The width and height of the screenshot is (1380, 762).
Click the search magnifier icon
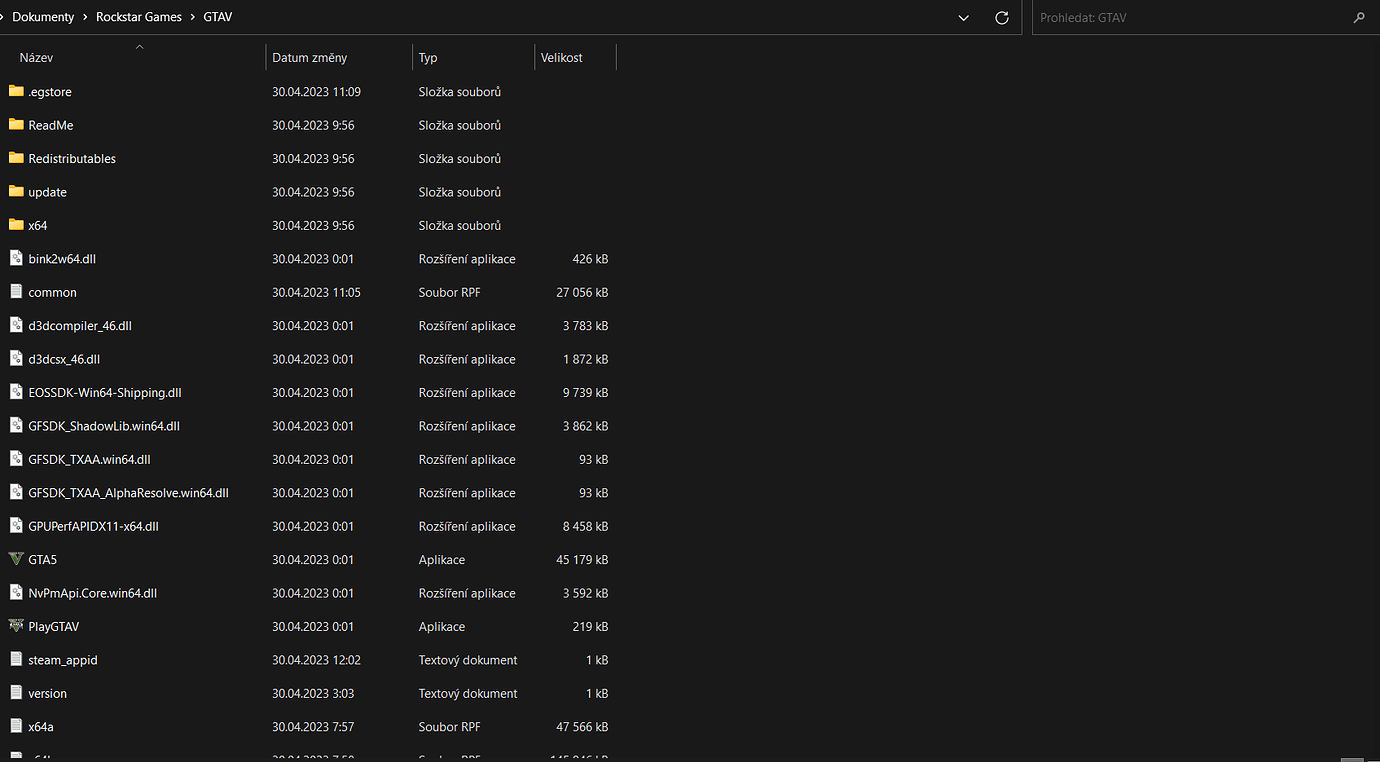tap(1358, 18)
